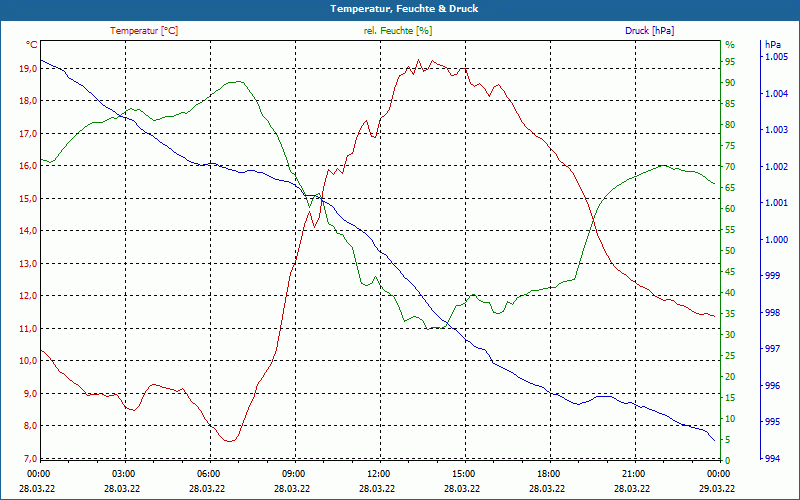Click the % unit label on humidity axis
Viewport: 800px width, 500px height.
pyautogui.click(x=730, y=45)
